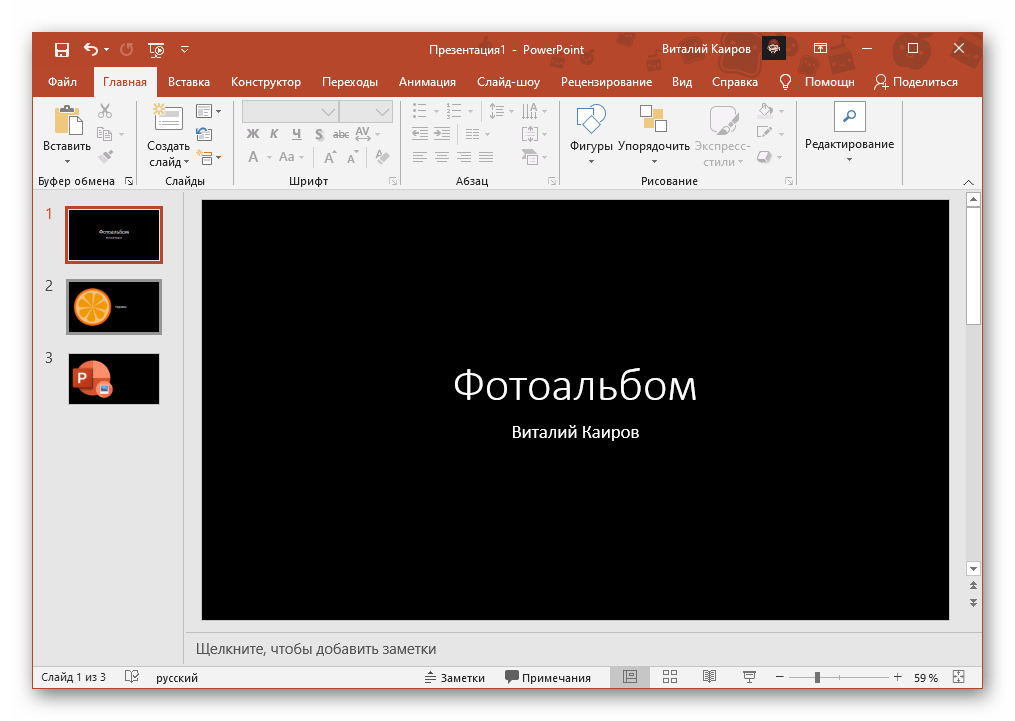Collapse the ribbon with the chevron
The width and height of the screenshot is (1015, 721).
click(x=968, y=182)
